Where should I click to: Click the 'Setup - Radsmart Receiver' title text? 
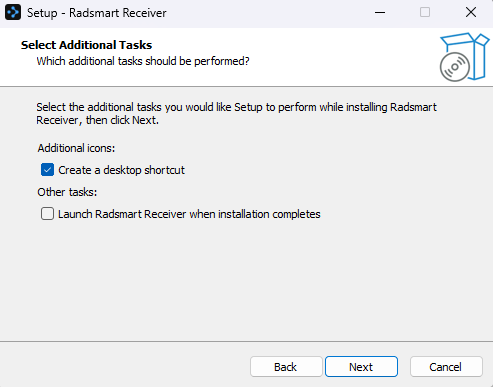[x=97, y=13]
